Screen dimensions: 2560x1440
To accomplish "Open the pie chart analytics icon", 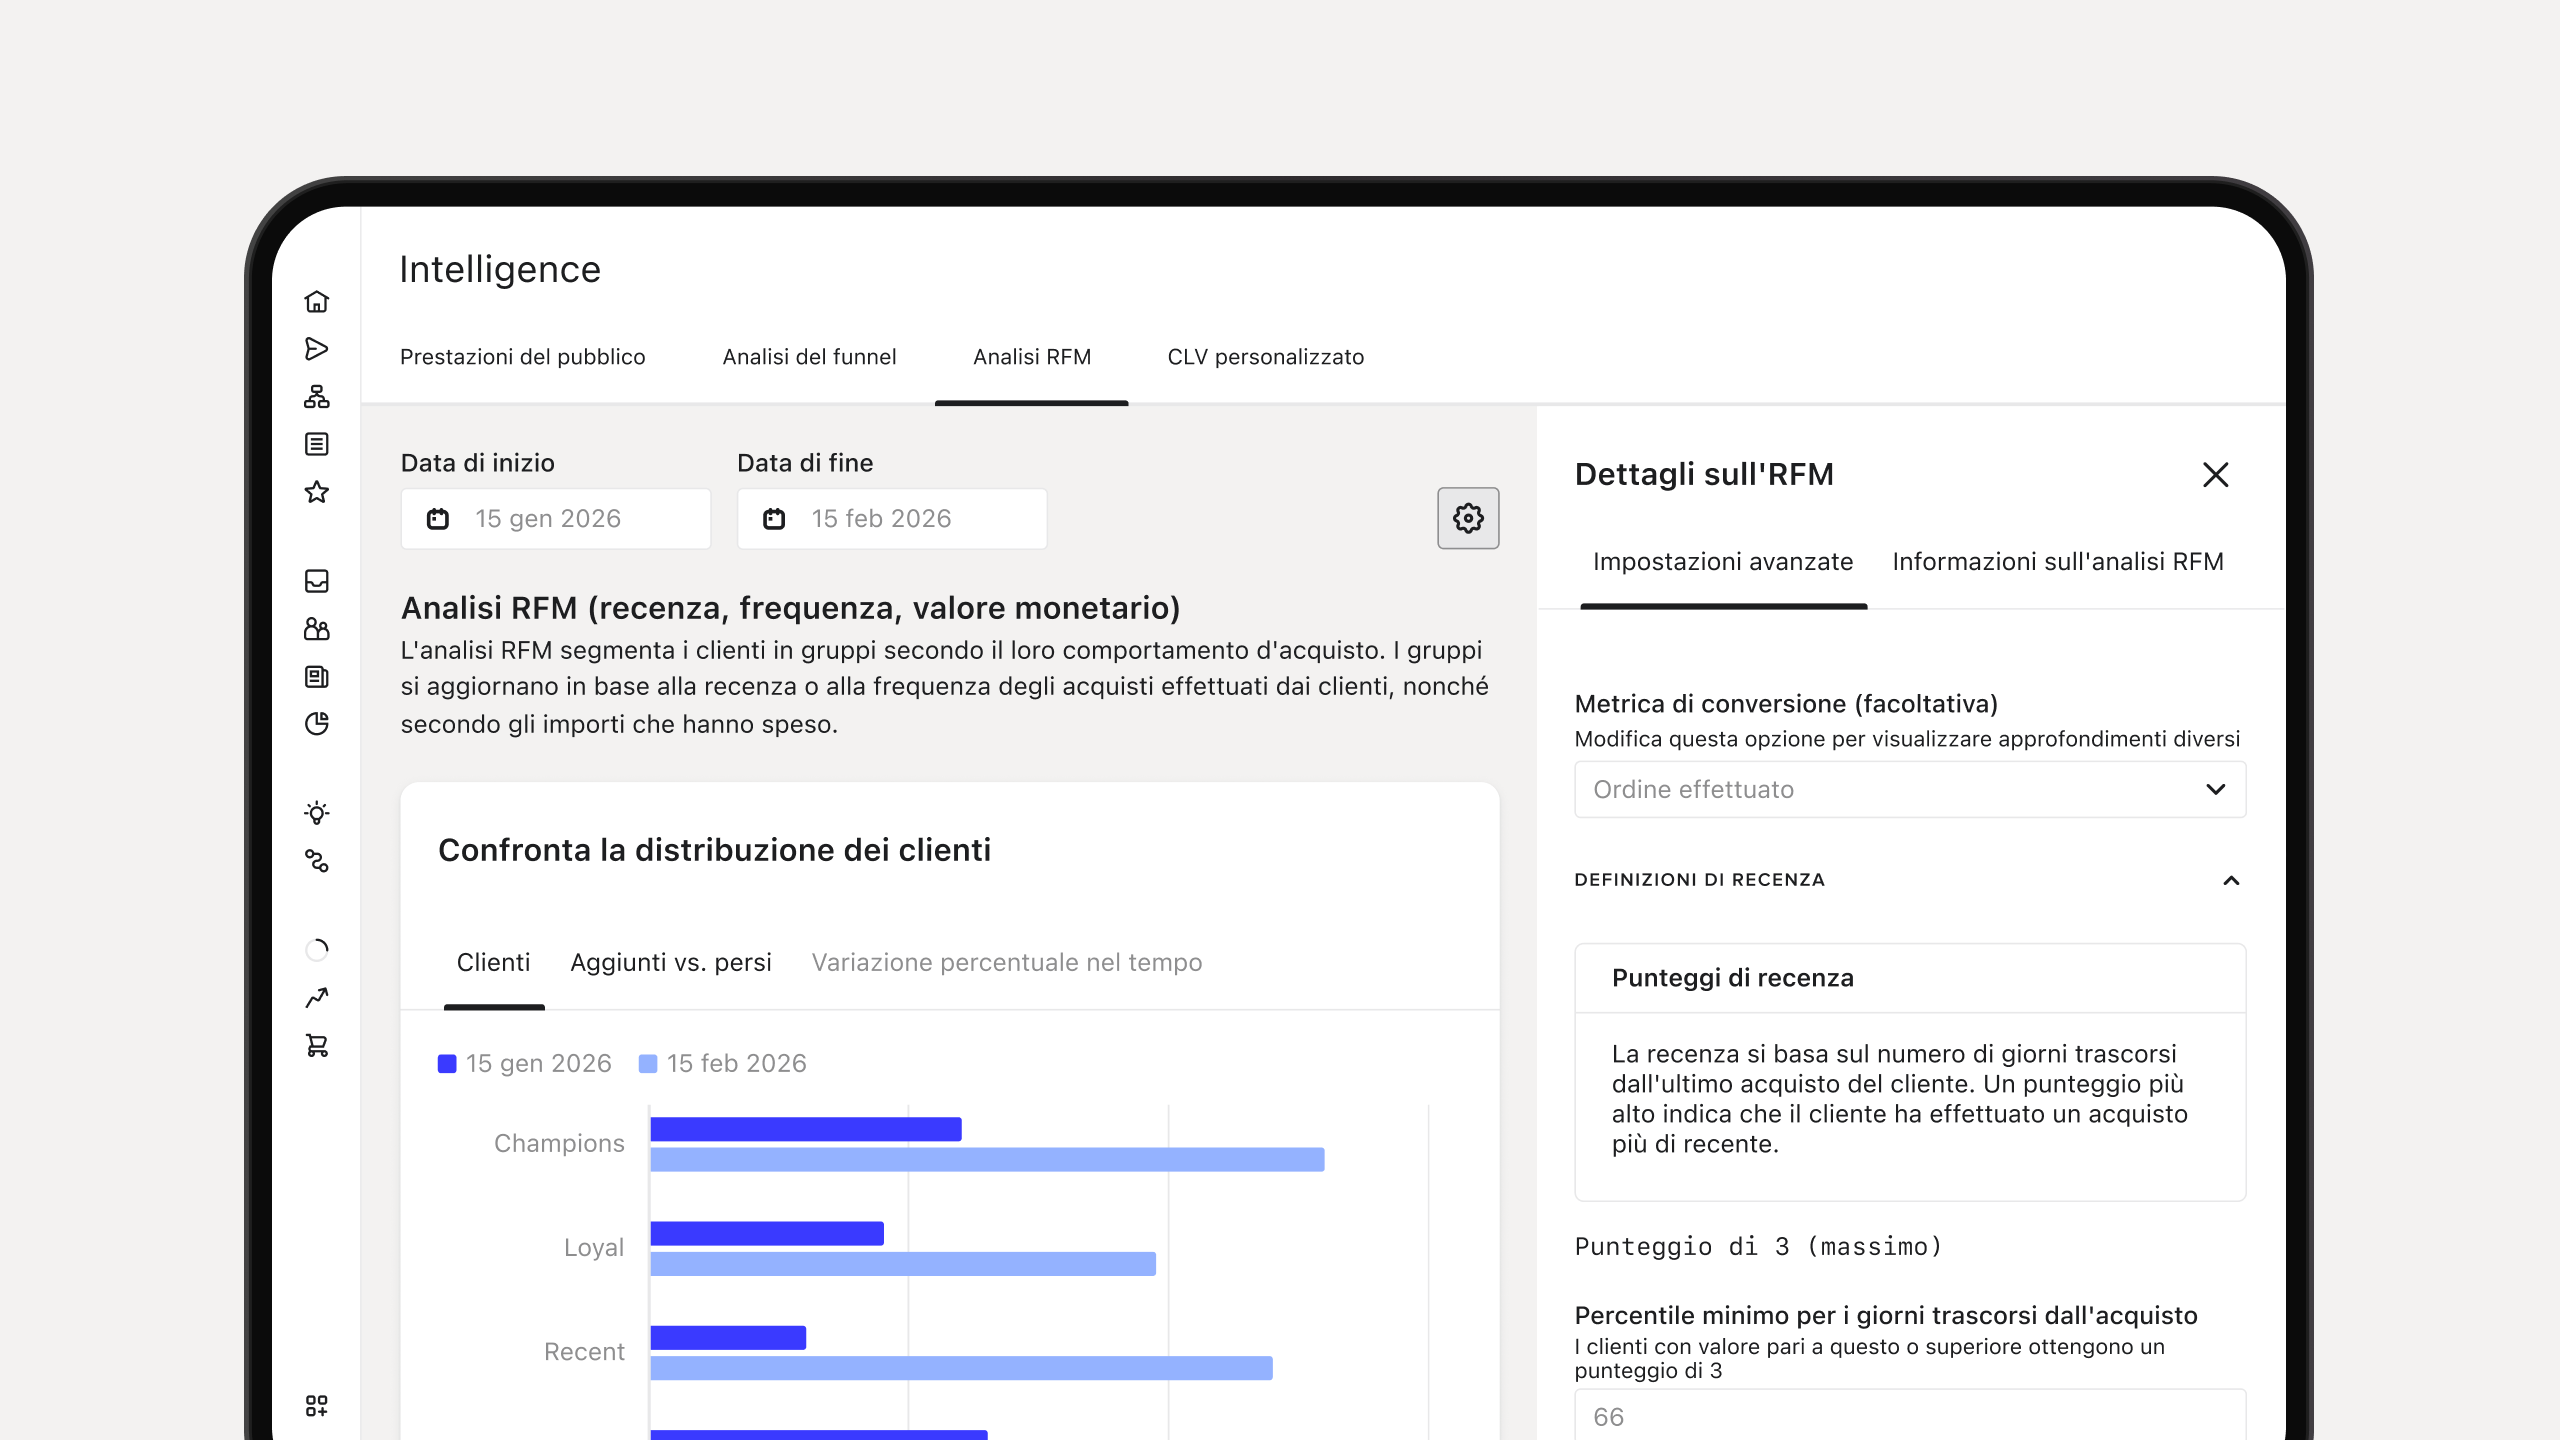I will 316,724.
